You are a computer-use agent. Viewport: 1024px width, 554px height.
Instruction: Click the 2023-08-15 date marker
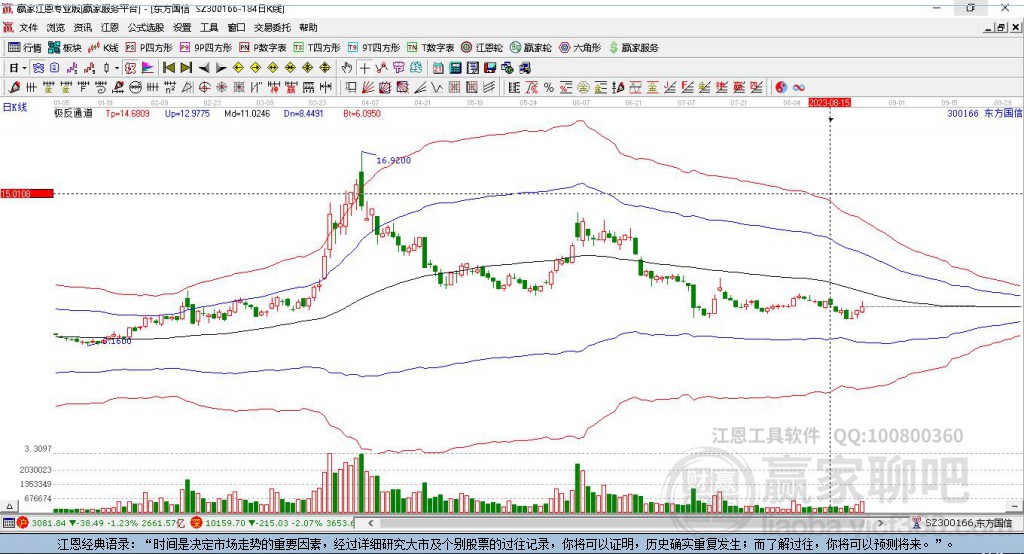[829, 103]
